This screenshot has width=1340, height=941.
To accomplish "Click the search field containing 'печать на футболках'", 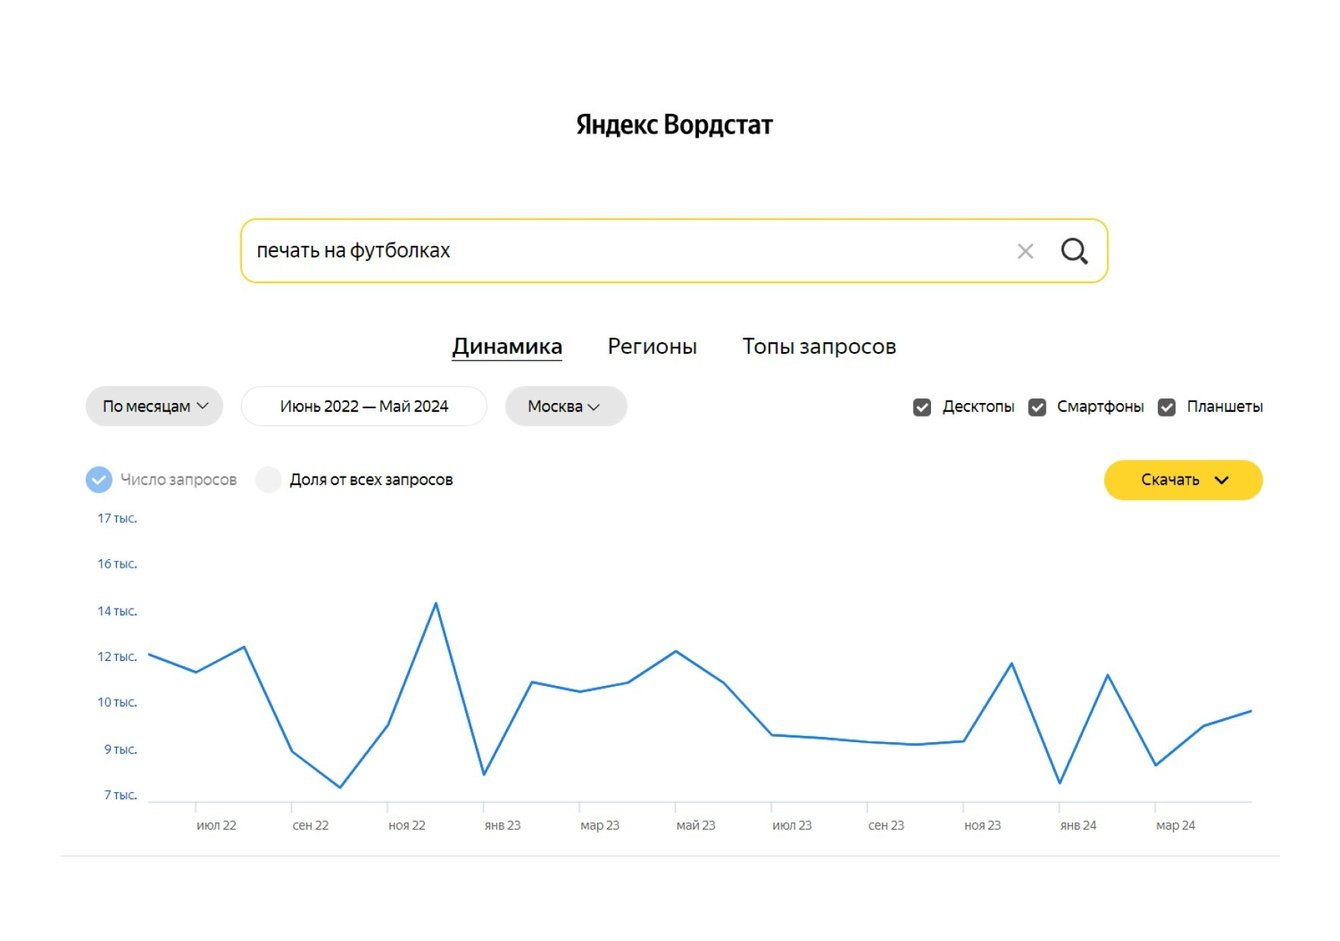I will pyautogui.click(x=674, y=251).
